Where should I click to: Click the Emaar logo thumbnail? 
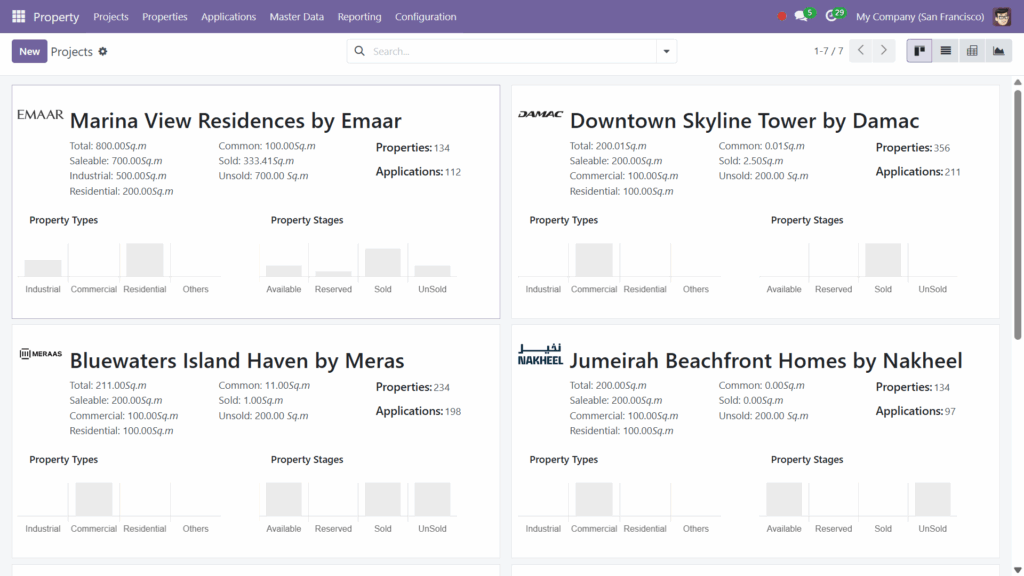(x=40, y=115)
